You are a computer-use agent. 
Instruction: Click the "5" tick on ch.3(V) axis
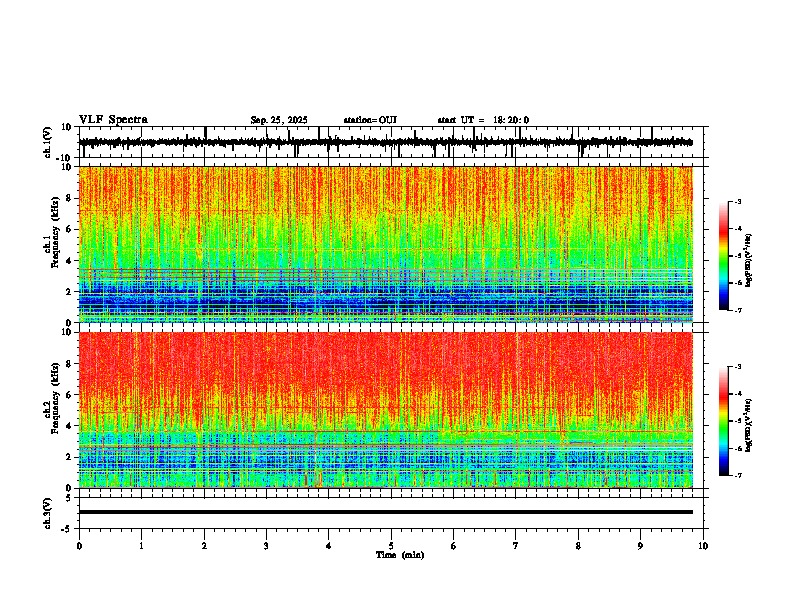point(70,498)
